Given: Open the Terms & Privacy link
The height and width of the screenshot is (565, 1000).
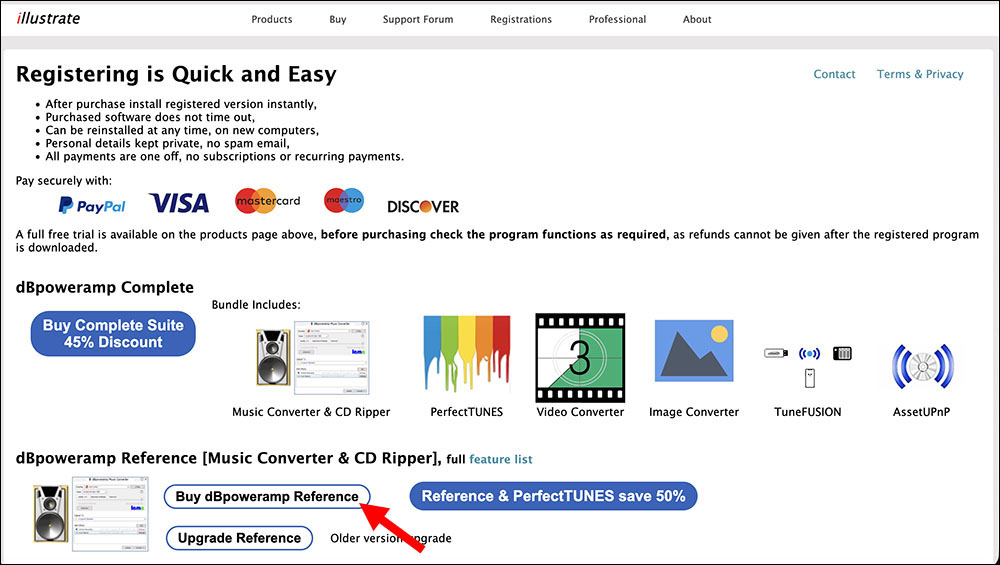Looking at the screenshot, I should pos(920,74).
